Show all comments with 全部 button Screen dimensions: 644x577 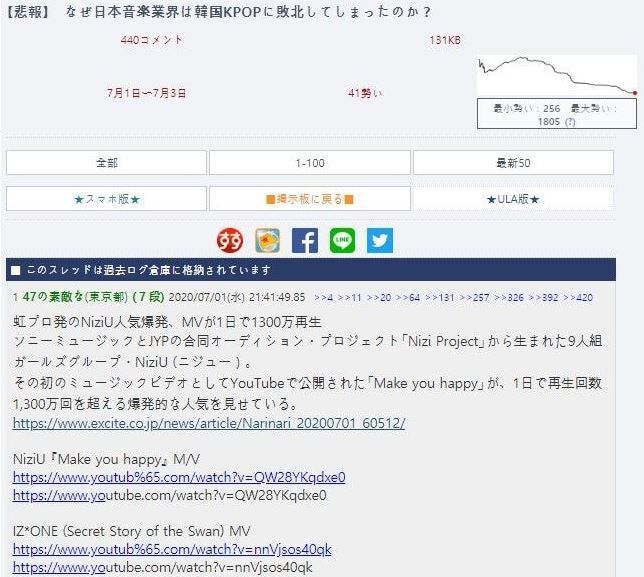click(106, 163)
